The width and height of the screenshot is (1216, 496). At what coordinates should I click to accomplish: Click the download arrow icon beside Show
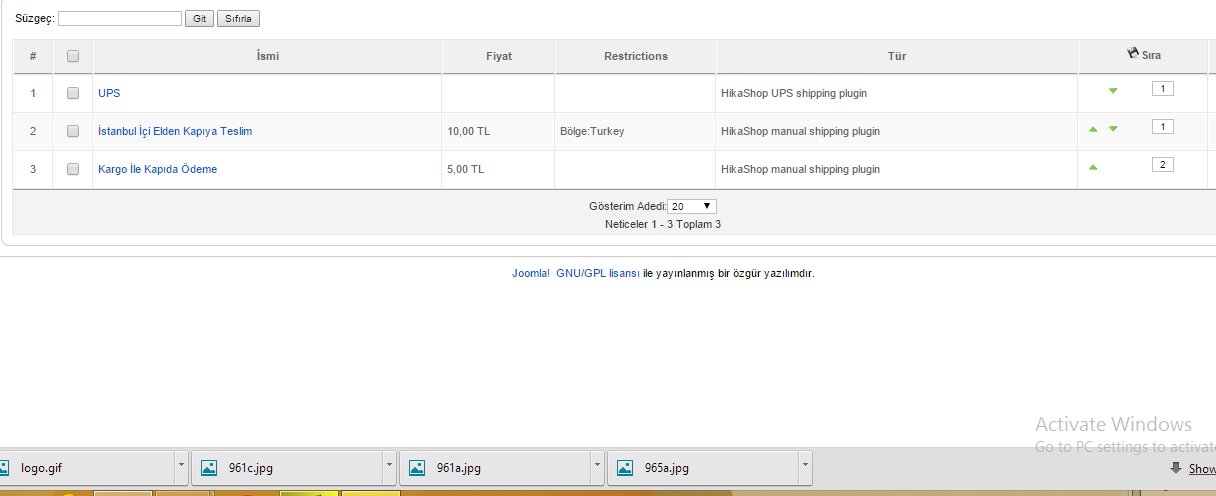(x=1176, y=468)
